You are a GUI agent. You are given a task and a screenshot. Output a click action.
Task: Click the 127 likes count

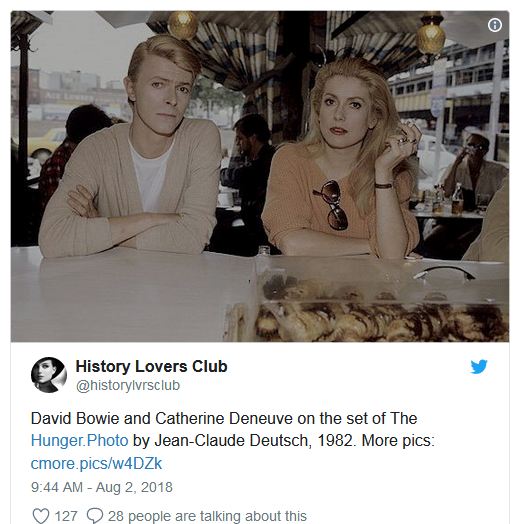tap(66, 516)
